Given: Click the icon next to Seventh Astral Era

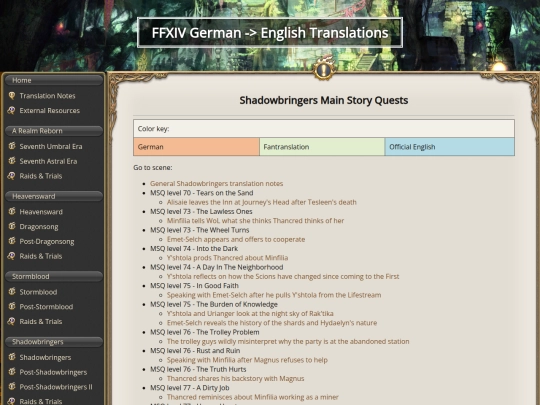Looking at the screenshot, I should click(x=12, y=161).
